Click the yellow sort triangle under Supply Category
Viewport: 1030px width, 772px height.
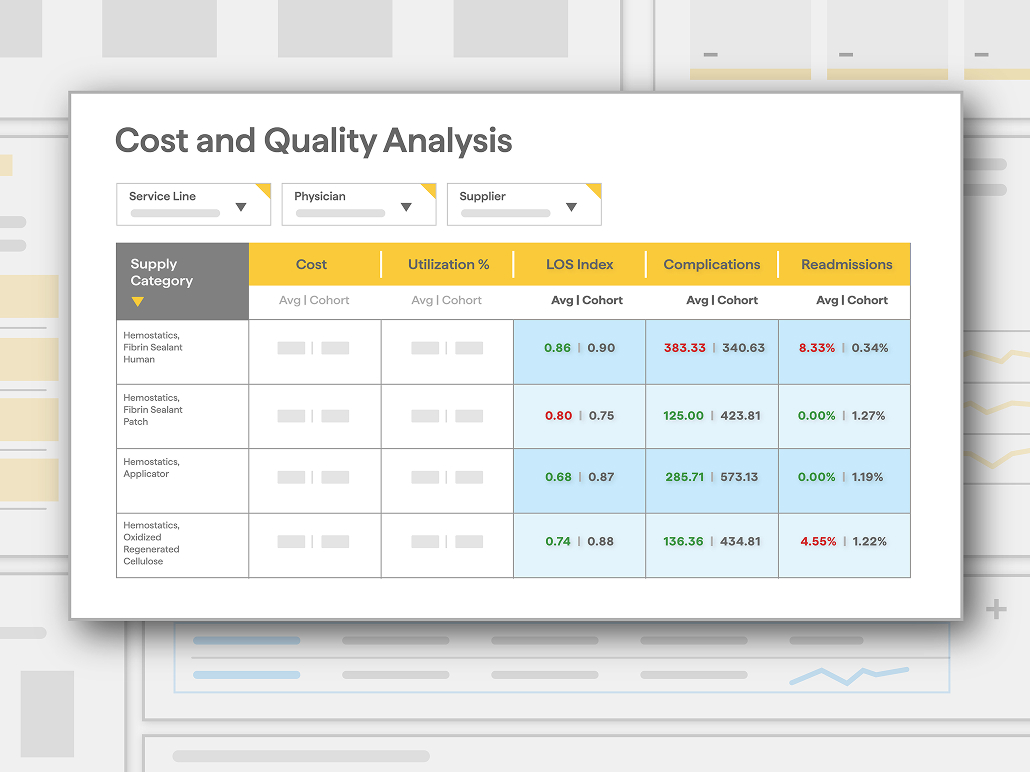137,302
